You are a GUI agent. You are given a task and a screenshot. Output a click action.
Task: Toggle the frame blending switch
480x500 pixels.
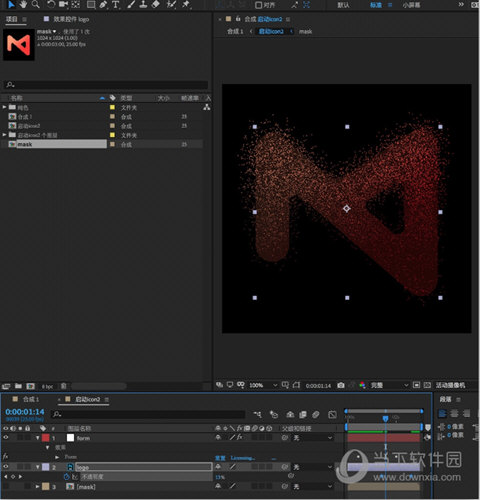[303, 414]
